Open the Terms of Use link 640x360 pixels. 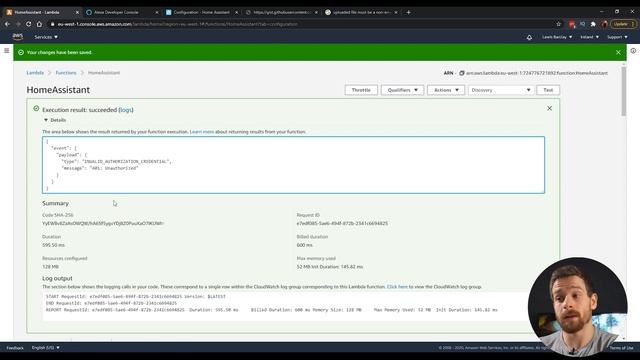pos(621,348)
